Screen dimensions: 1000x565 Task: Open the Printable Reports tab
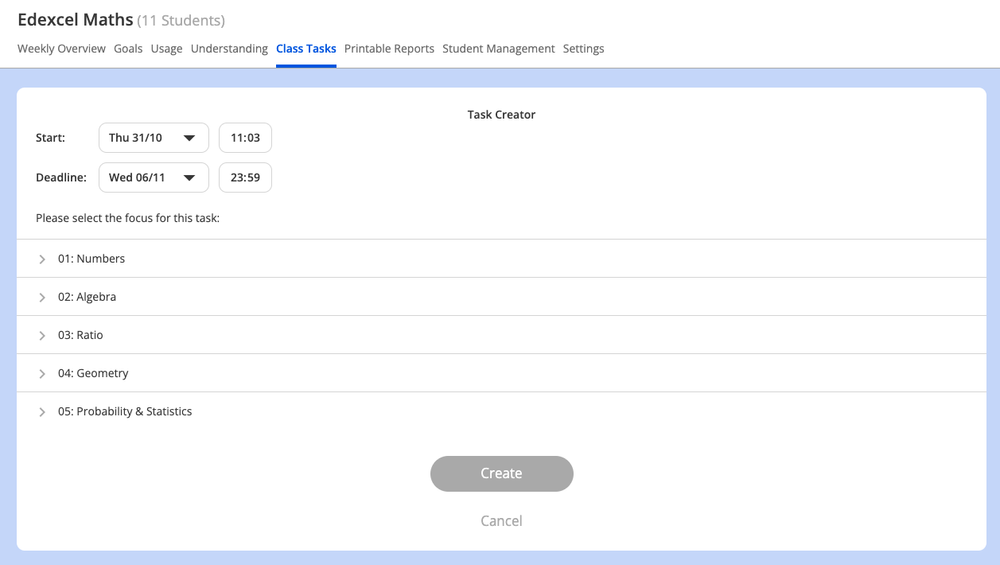[389, 48]
